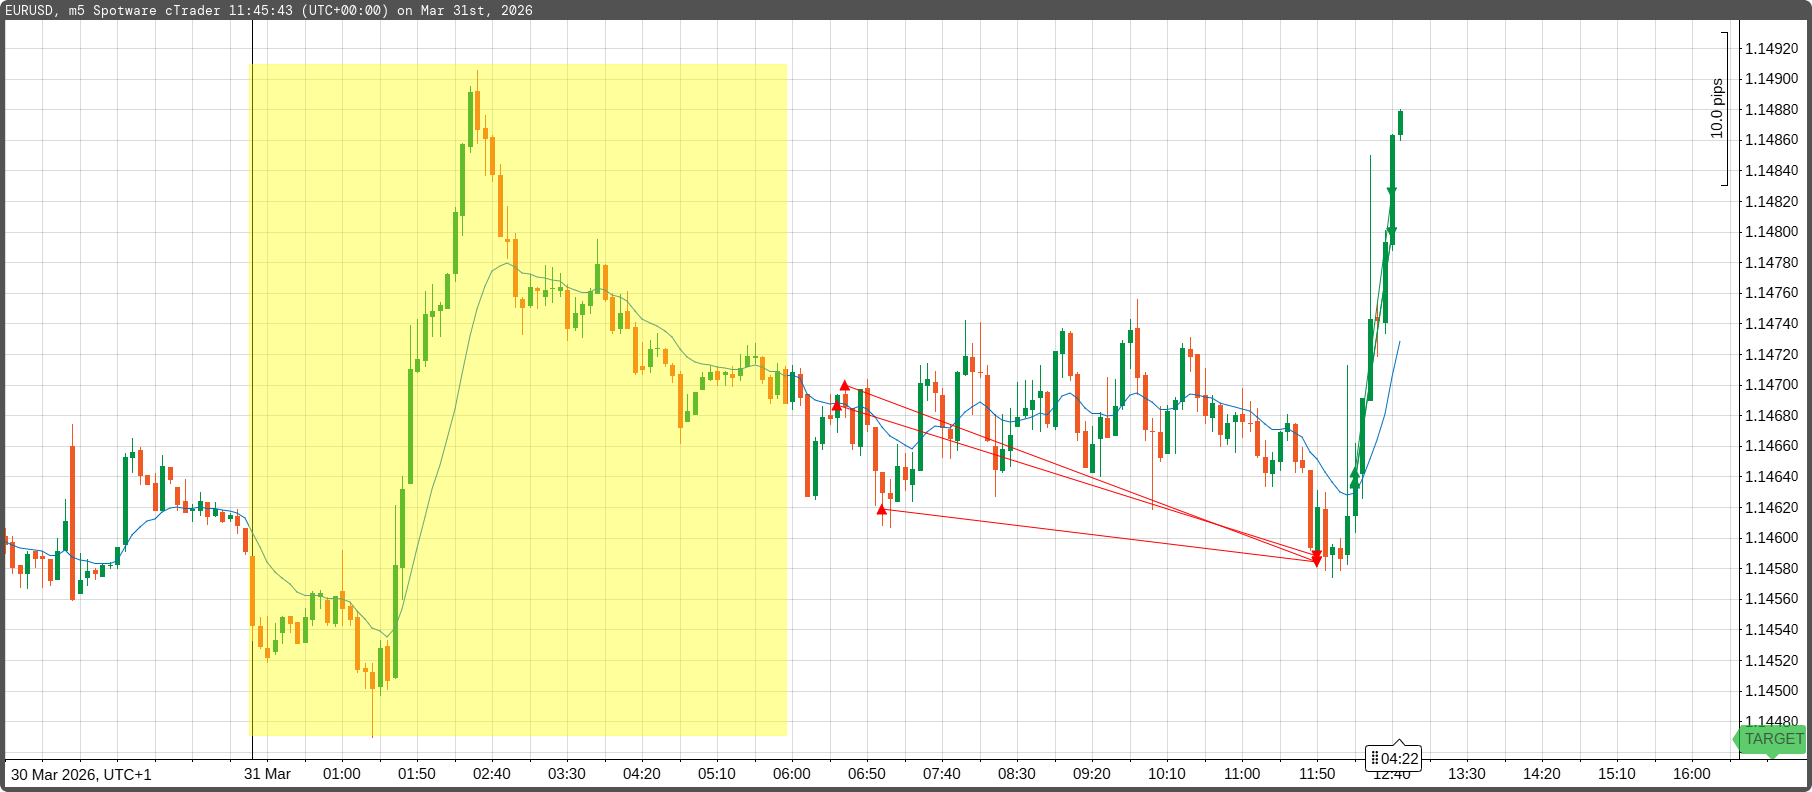Click the green TARGET price label
1812x792 pixels.
[1772, 739]
